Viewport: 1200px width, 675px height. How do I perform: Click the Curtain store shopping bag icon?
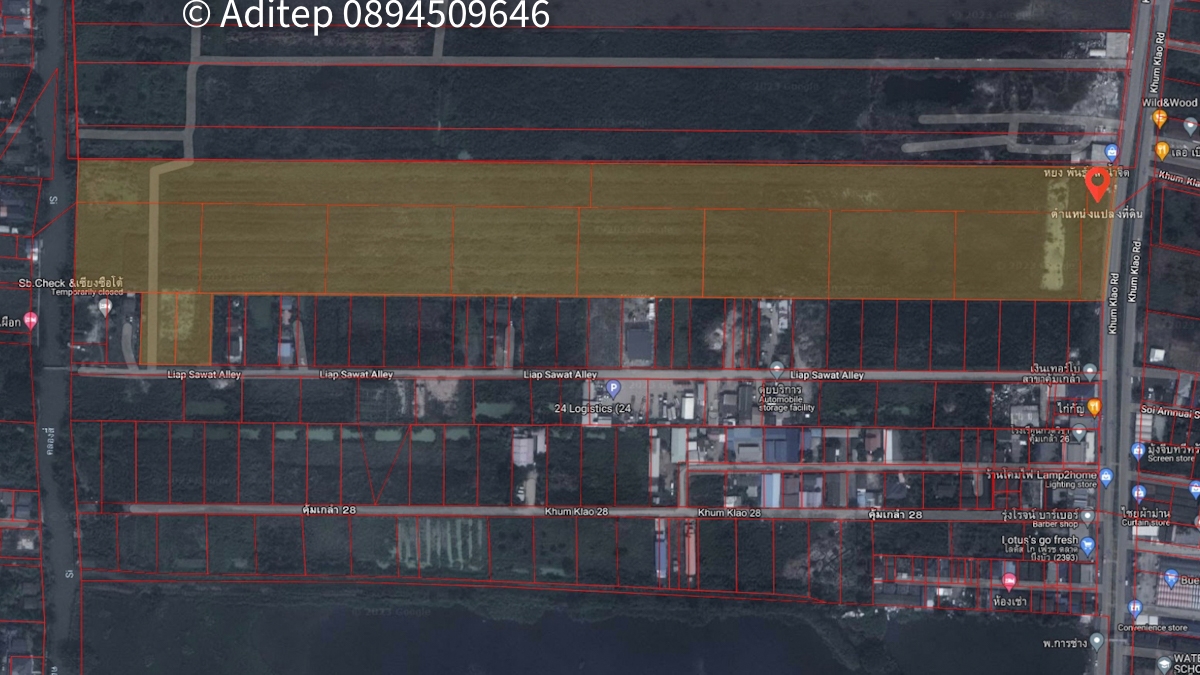(x=1138, y=493)
